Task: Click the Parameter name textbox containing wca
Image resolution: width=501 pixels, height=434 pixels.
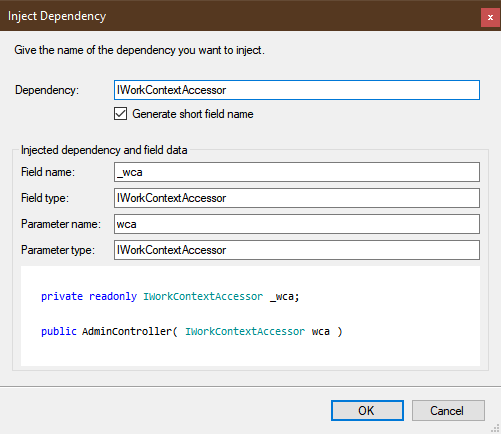Action: [297, 224]
